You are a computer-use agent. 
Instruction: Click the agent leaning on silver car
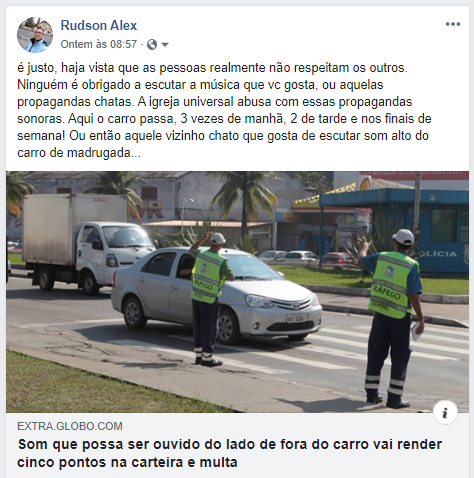(x=209, y=298)
